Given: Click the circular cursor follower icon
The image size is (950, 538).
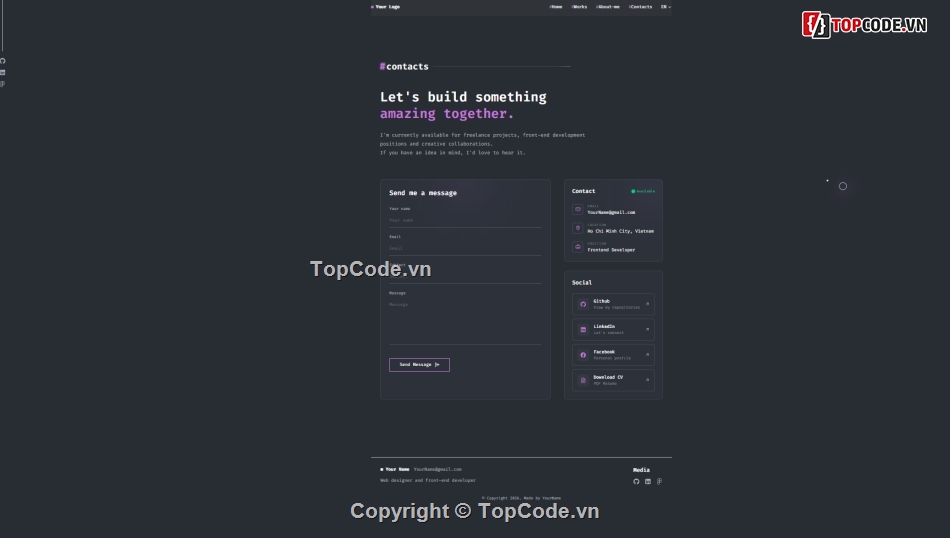Looking at the screenshot, I should 843,186.
